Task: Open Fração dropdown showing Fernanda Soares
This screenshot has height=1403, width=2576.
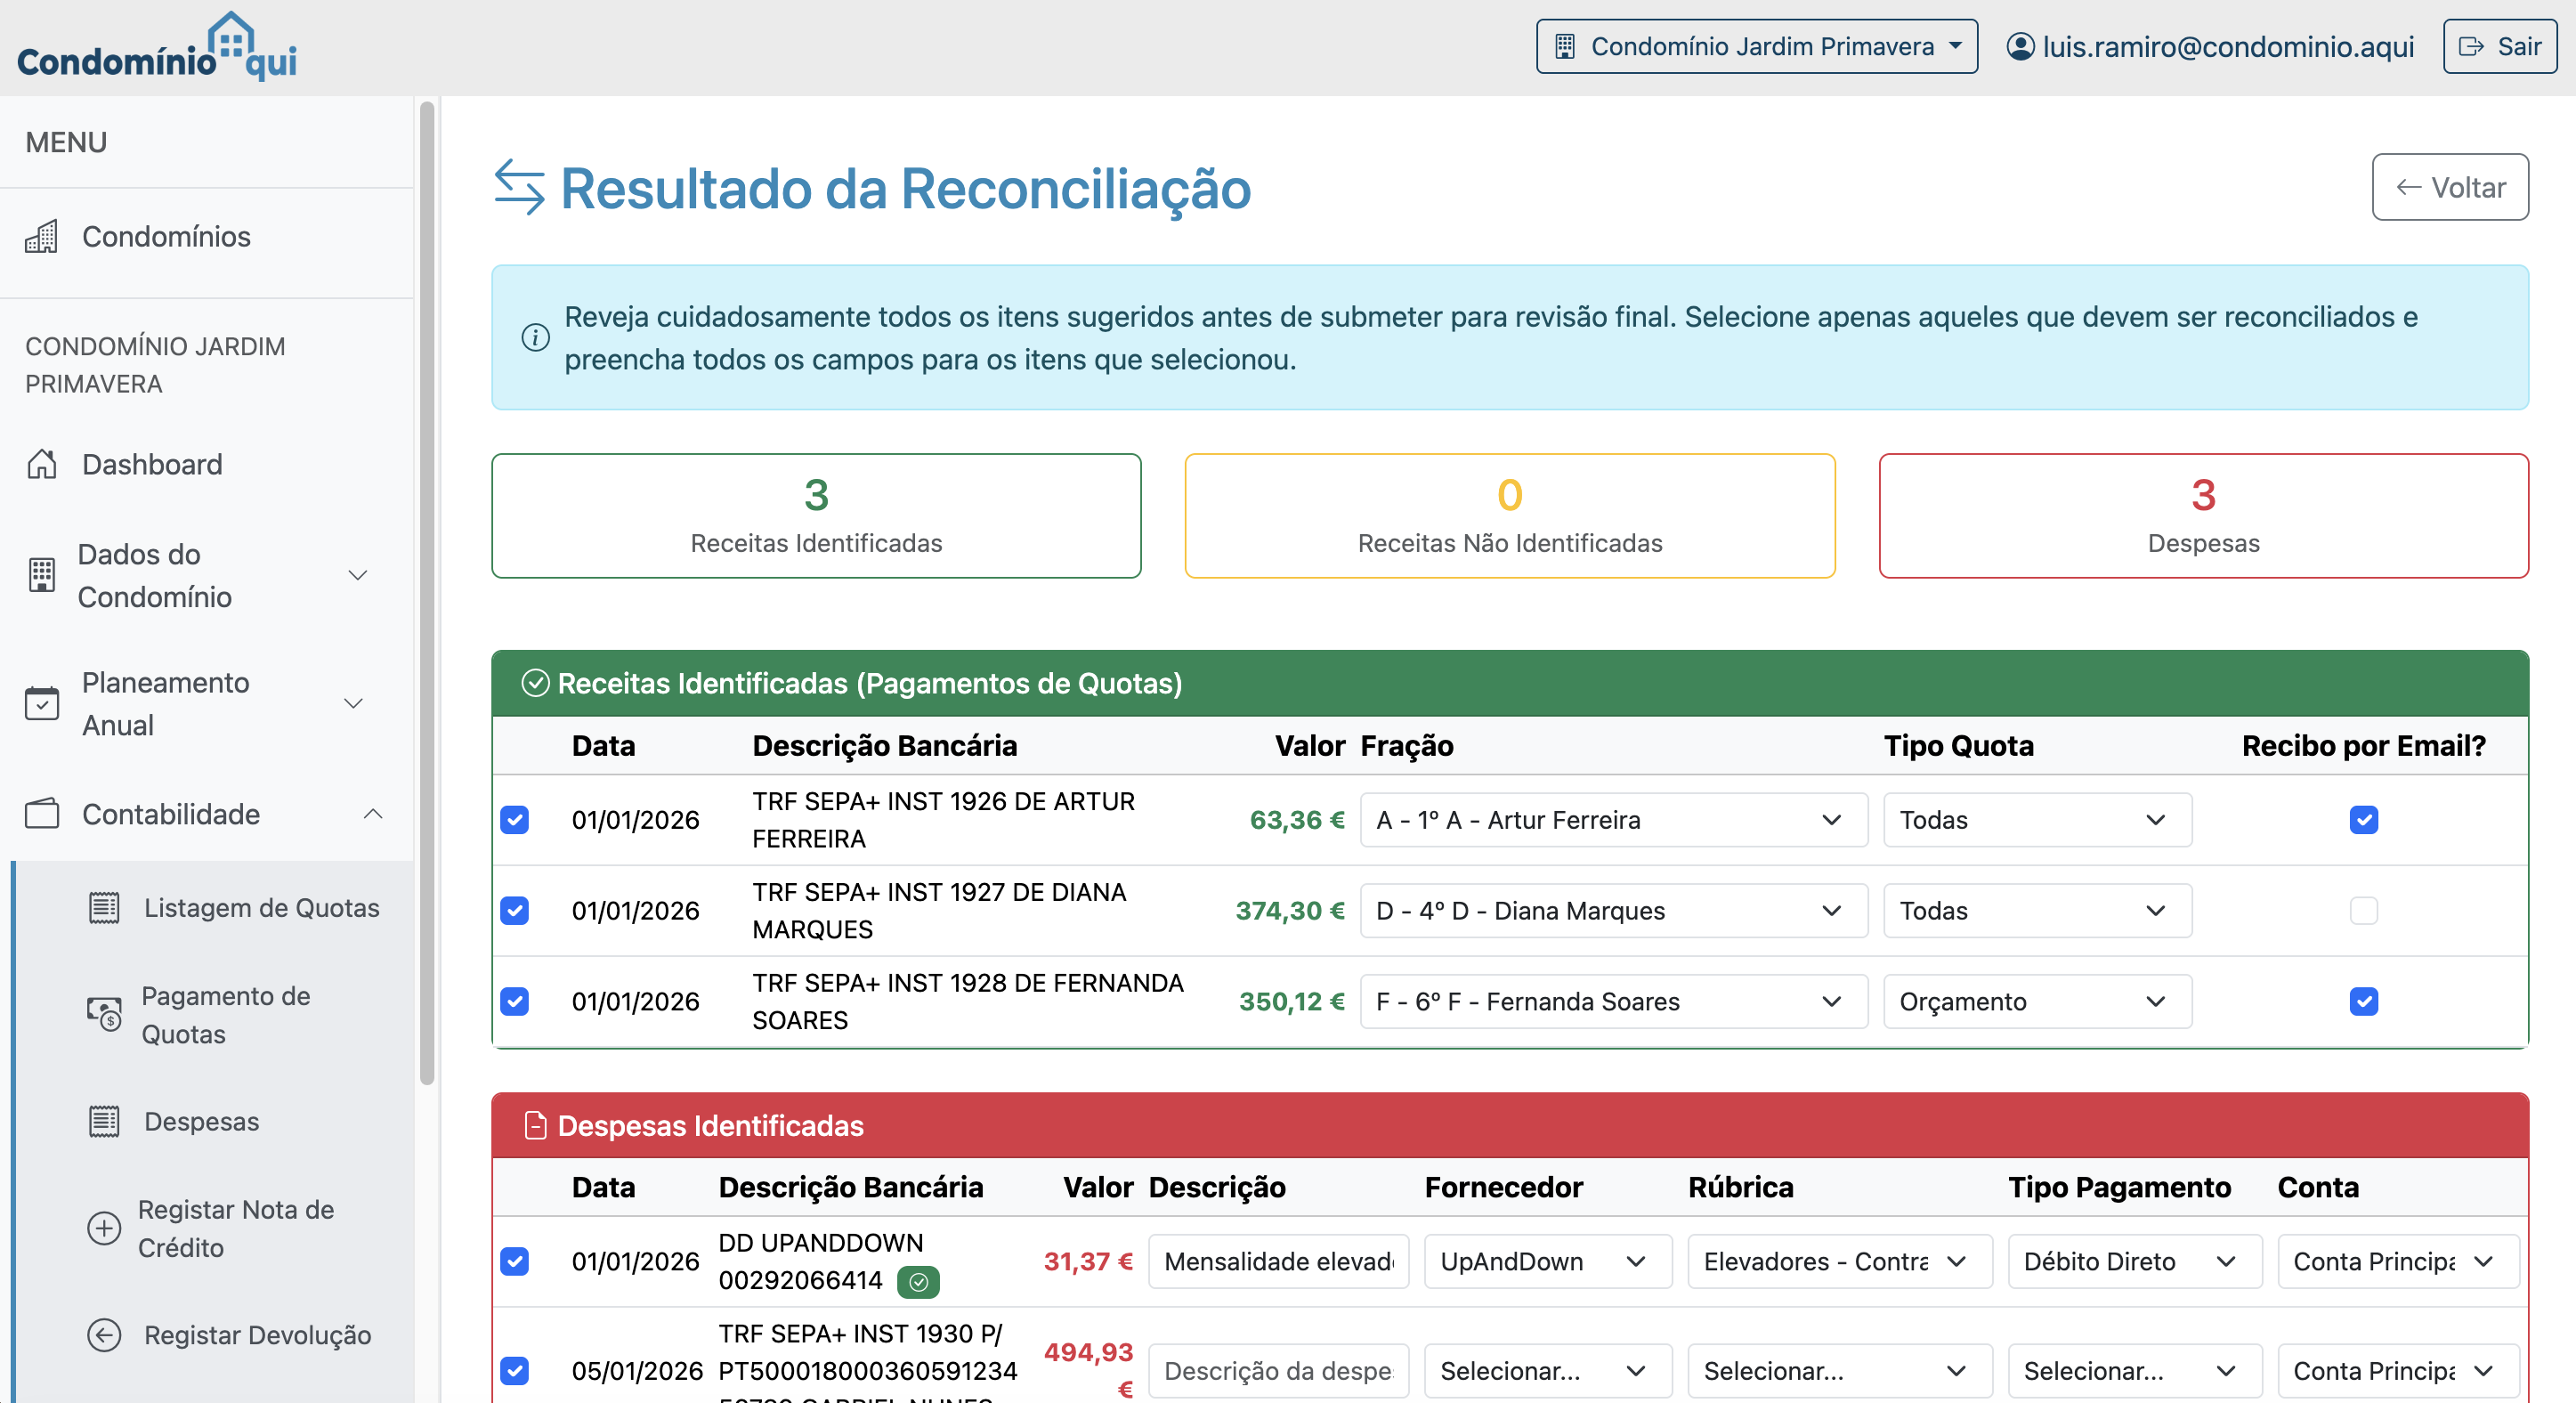Action: click(x=1614, y=1002)
